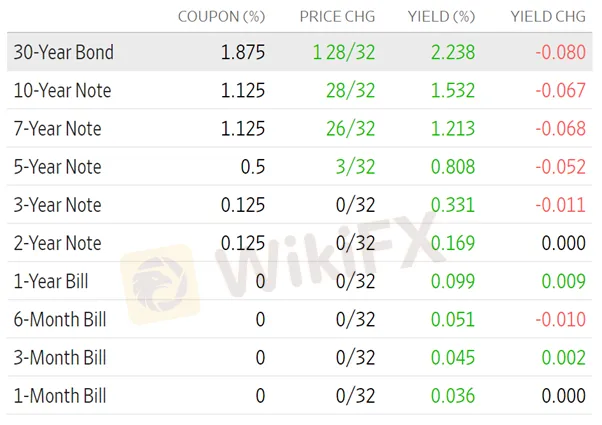602x425 pixels.
Task: Click the PRICE CHG column header
Action: click(x=337, y=17)
